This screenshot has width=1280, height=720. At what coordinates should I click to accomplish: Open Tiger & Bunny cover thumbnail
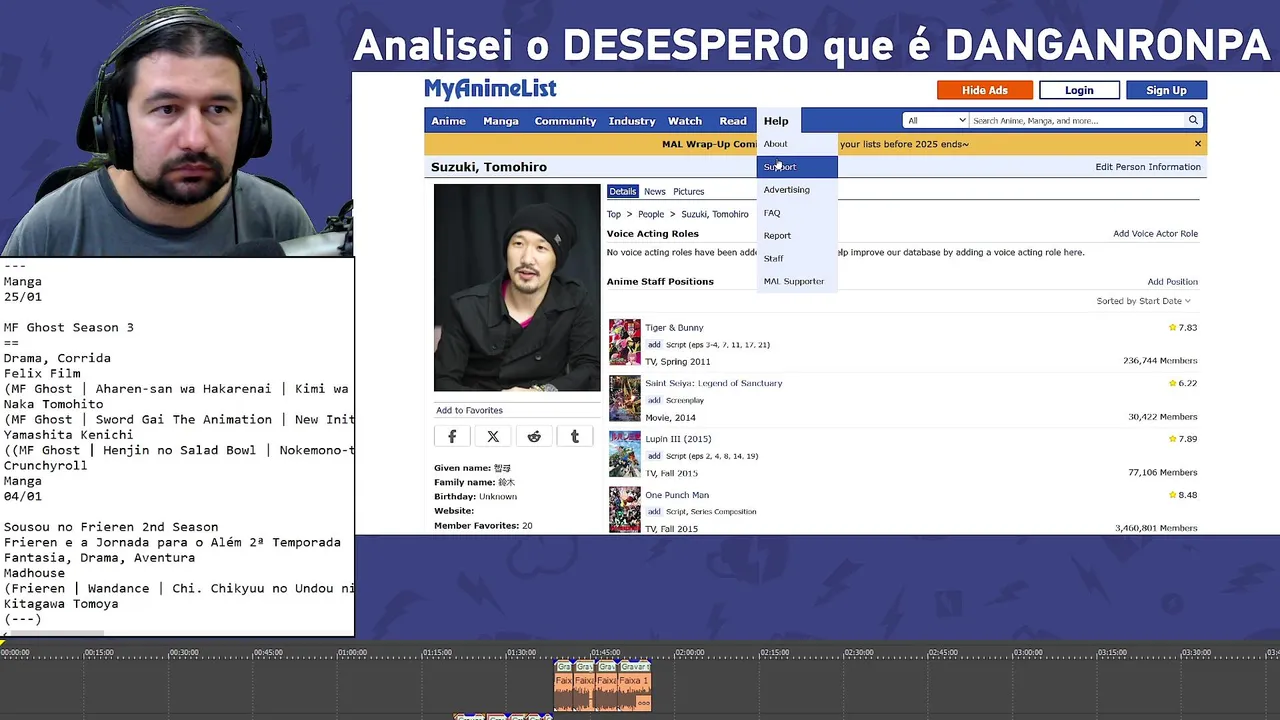tap(625, 343)
